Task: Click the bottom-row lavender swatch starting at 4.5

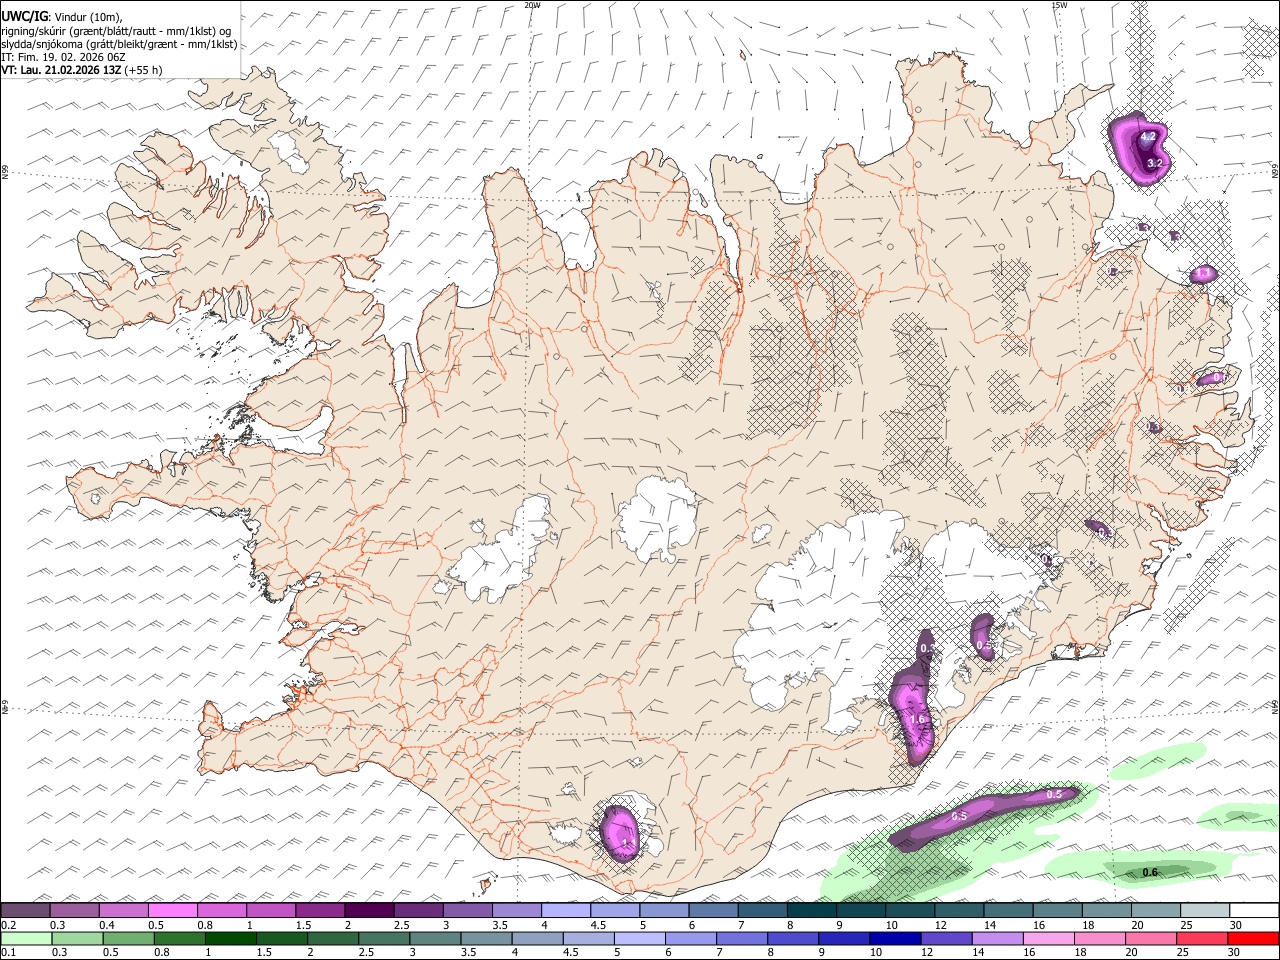Action: point(587,939)
